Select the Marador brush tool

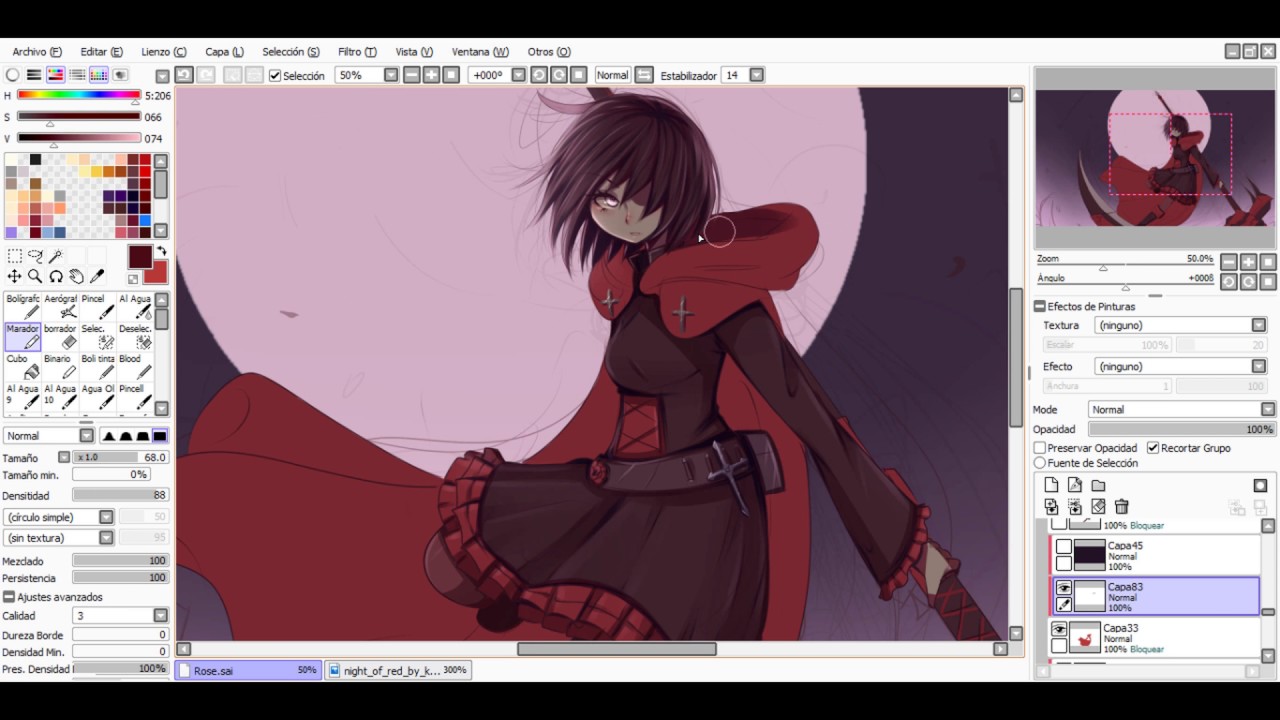(x=23, y=337)
